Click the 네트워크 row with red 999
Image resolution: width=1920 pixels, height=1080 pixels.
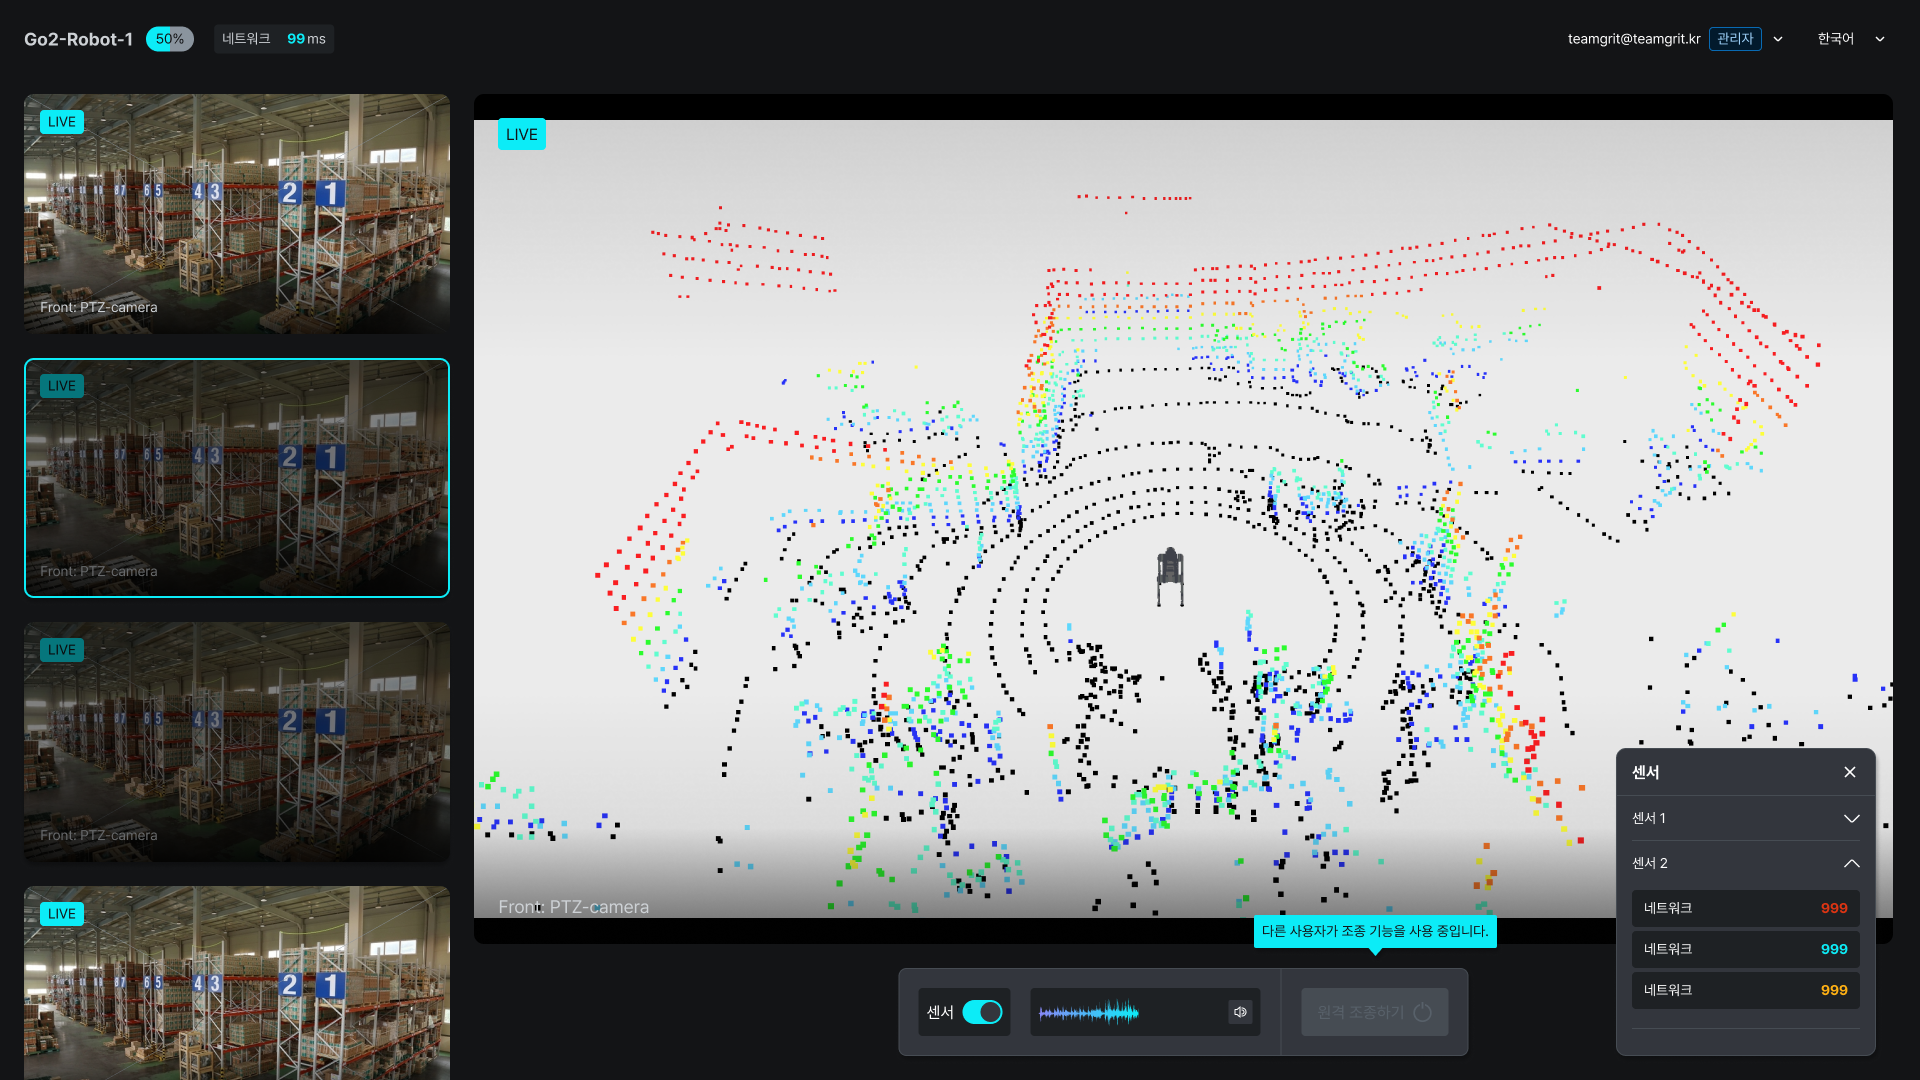click(x=1745, y=908)
